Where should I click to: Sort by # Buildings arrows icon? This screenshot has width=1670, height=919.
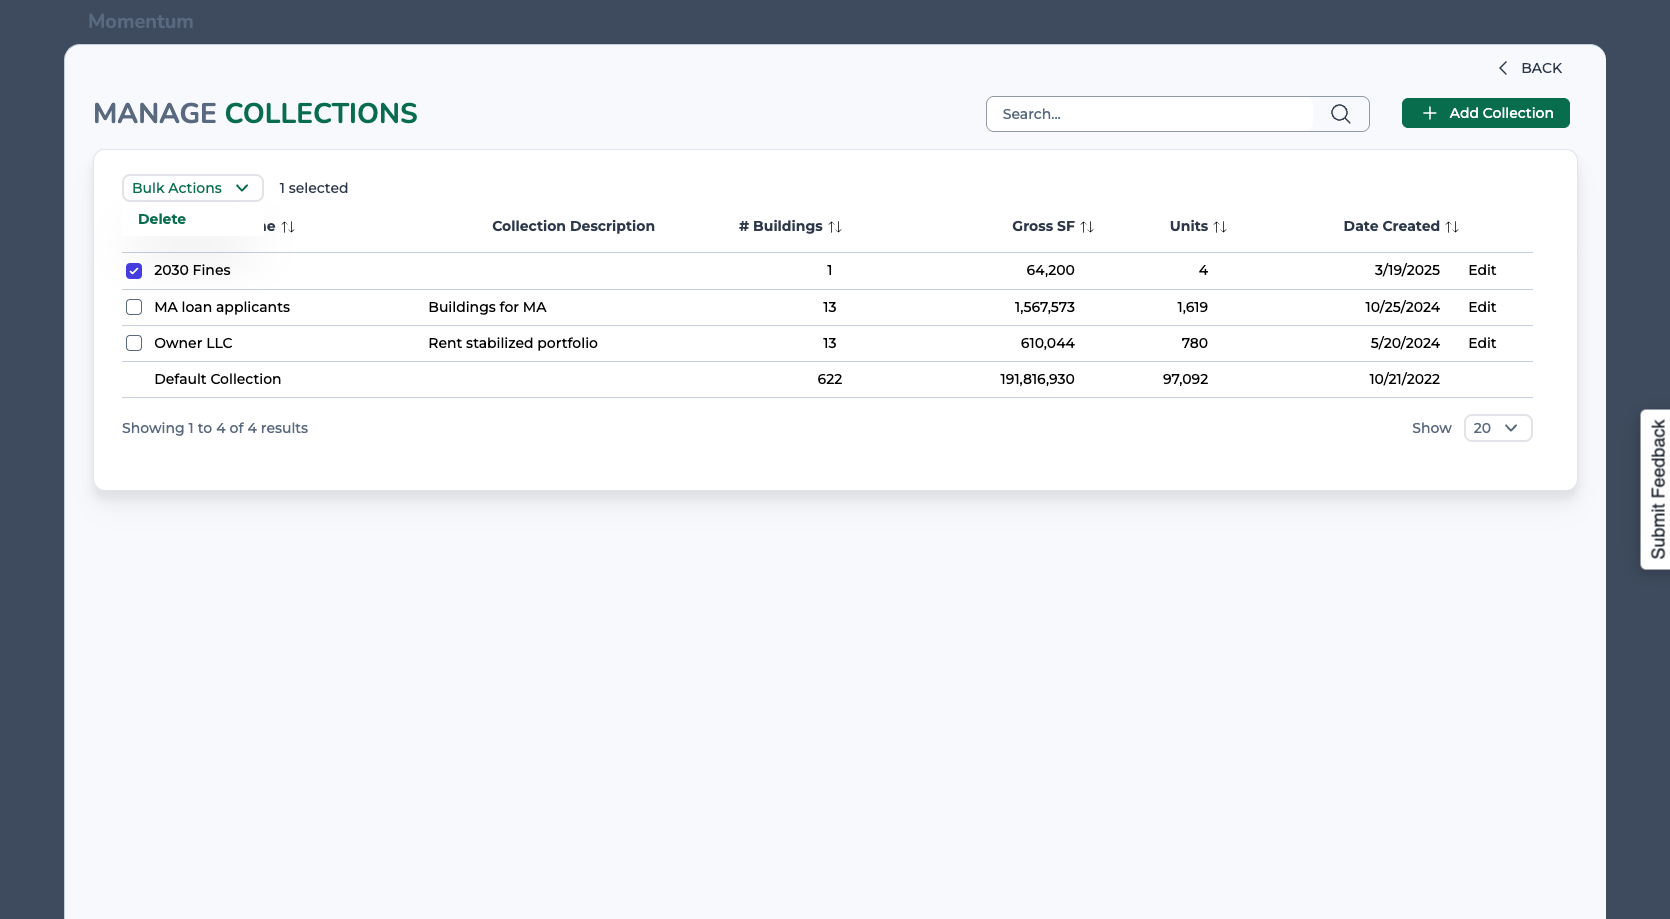point(835,227)
